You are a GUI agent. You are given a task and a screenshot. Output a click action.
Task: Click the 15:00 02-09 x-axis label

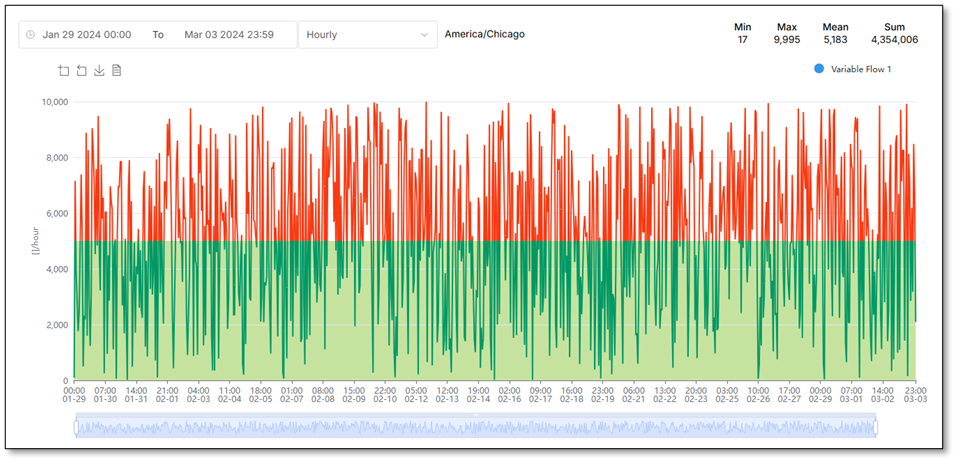click(x=354, y=394)
